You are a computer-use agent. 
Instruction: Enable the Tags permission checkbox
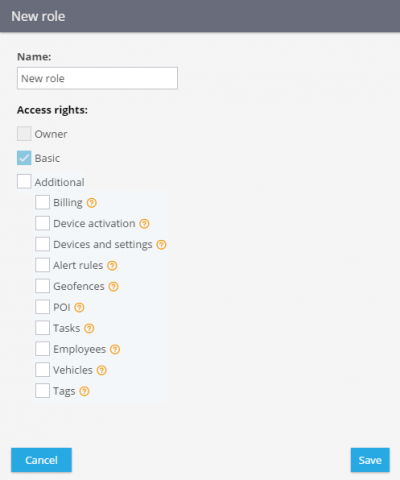click(x=42, y=391)
